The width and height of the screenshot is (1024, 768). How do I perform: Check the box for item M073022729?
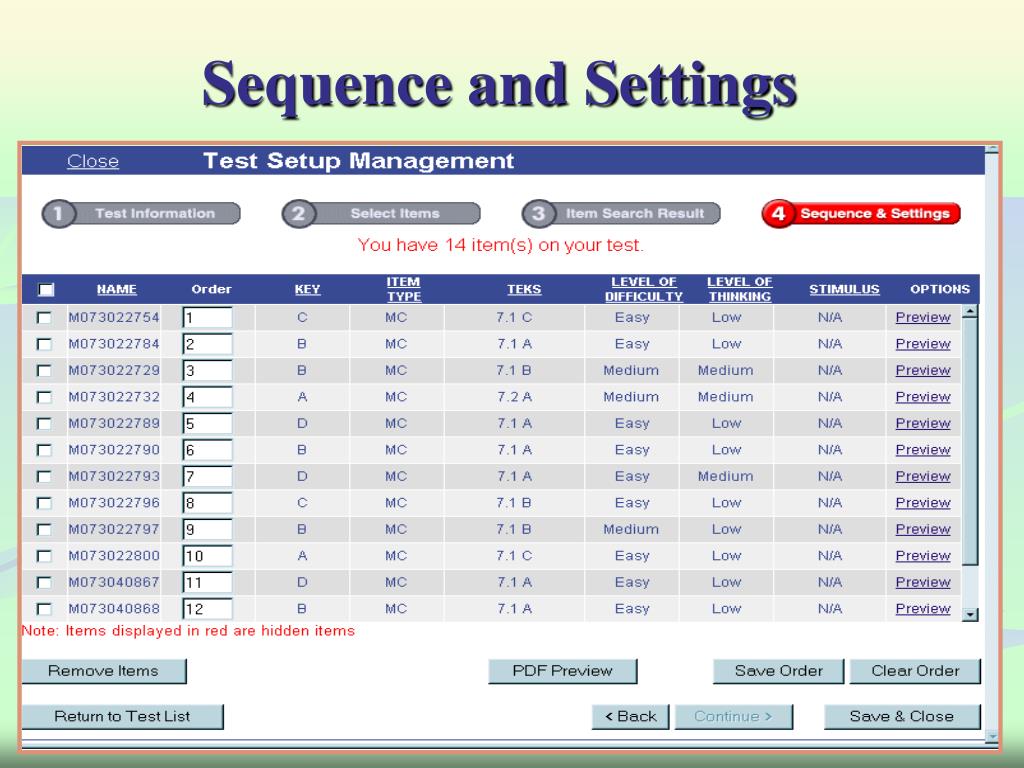tap(44, 371)
